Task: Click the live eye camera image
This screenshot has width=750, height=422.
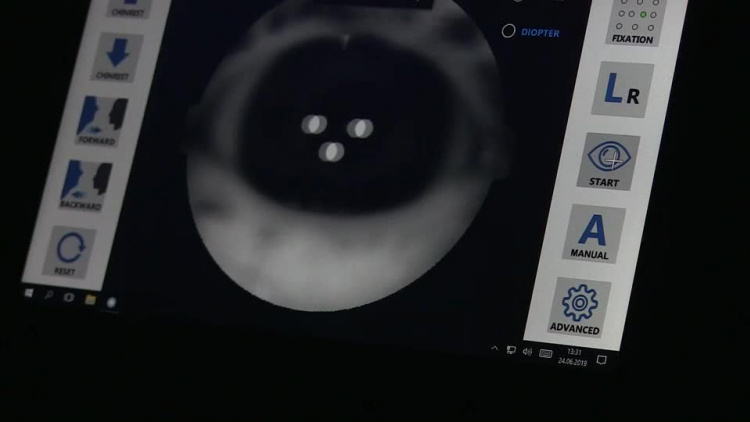Action: pyautogui.click(x=342, y=158)
